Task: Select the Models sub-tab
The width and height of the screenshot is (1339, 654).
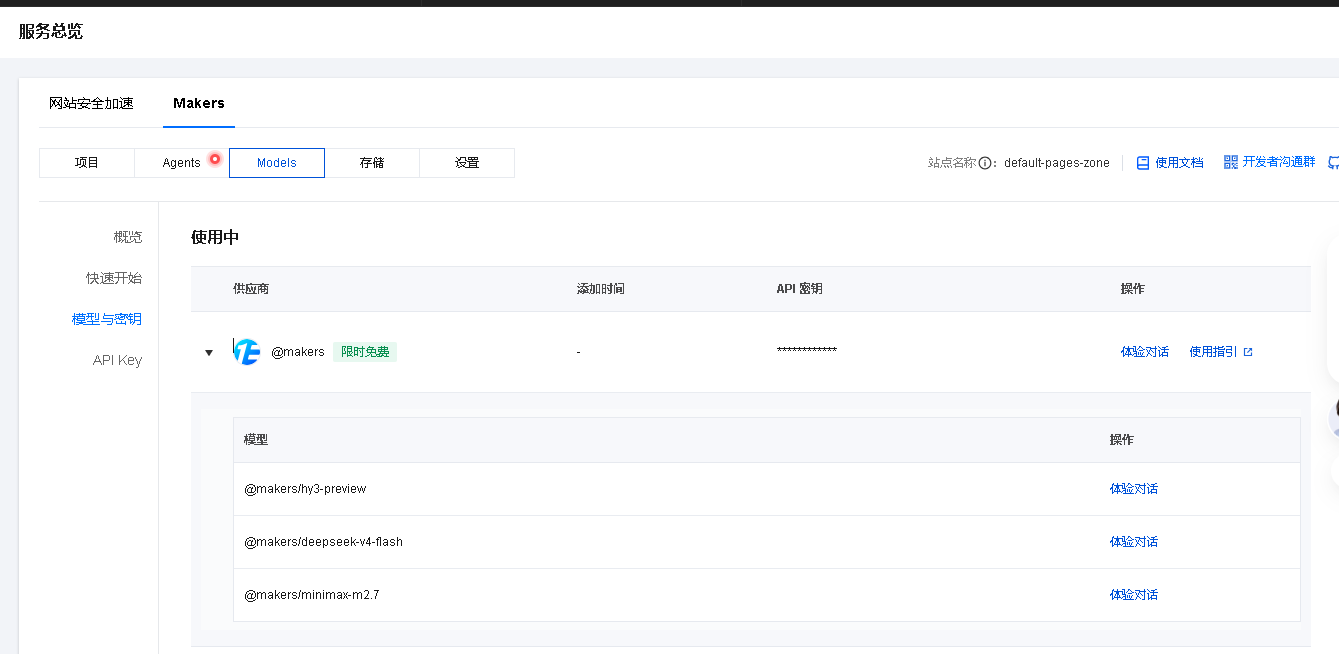Action: pyautogui.click(x=277, y=163)
